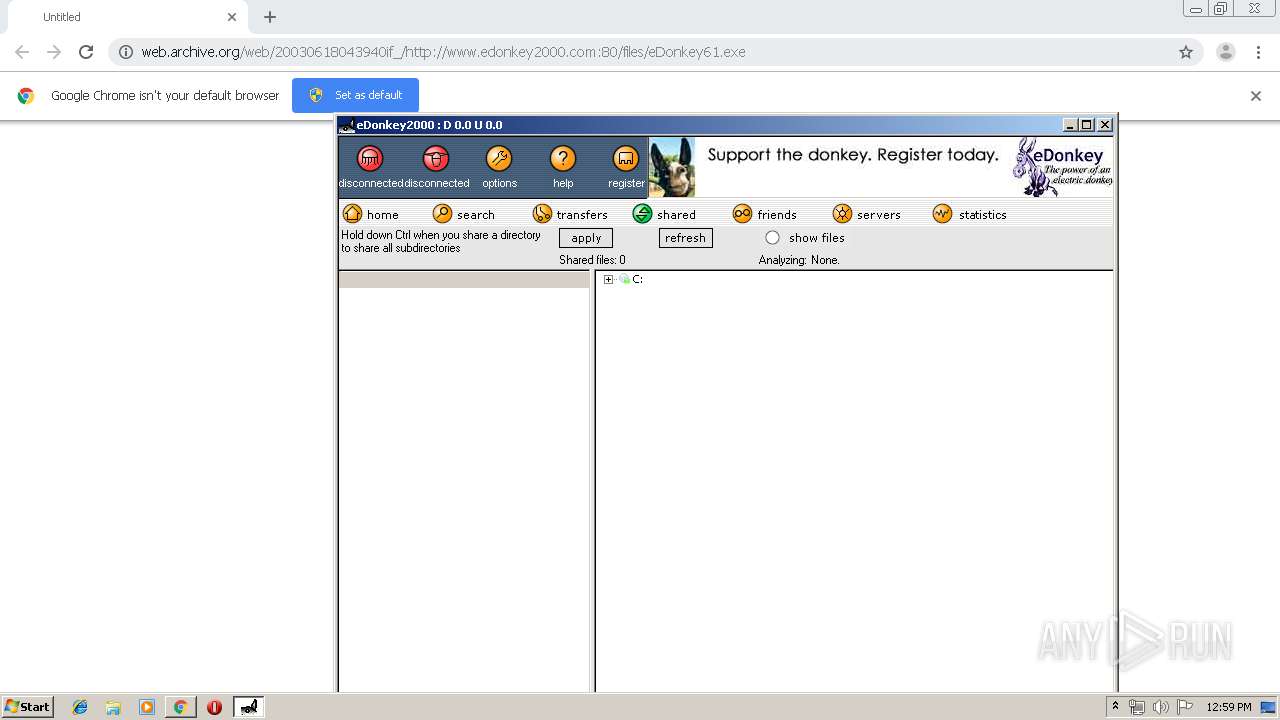
Task: Go to the servers tab
Action: coord(867,214)
